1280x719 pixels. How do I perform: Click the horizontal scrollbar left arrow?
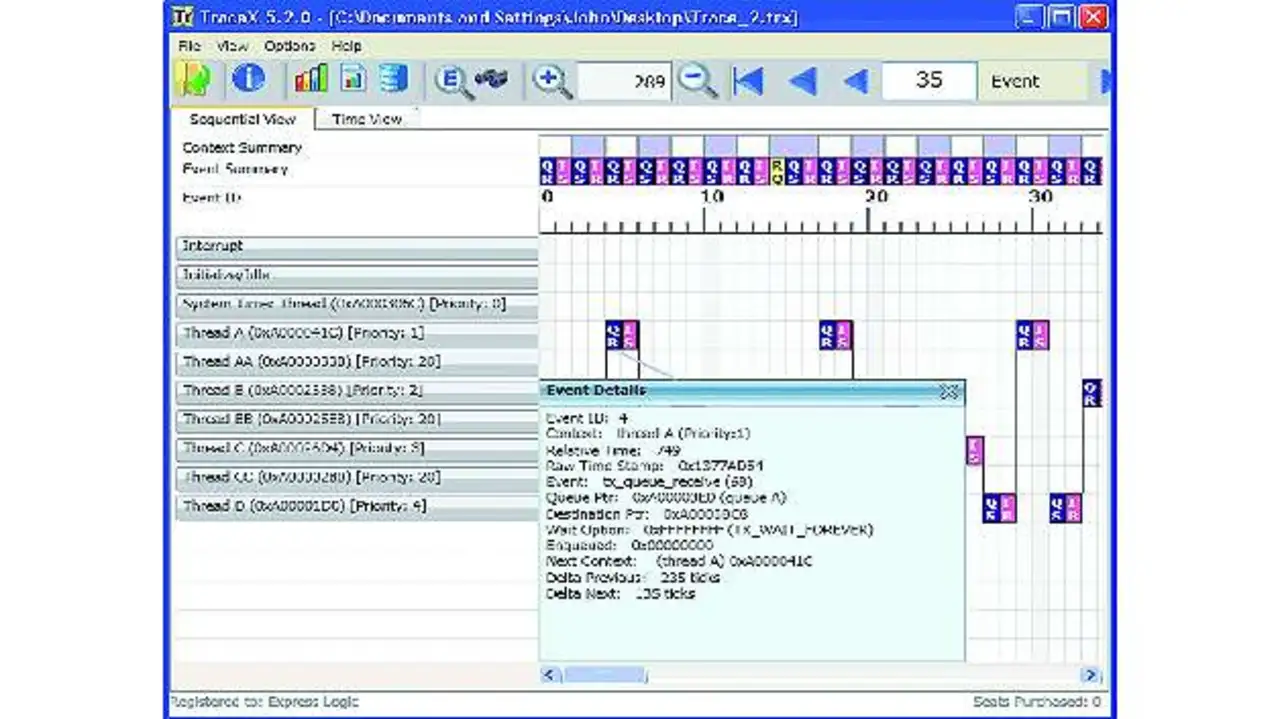549,675
